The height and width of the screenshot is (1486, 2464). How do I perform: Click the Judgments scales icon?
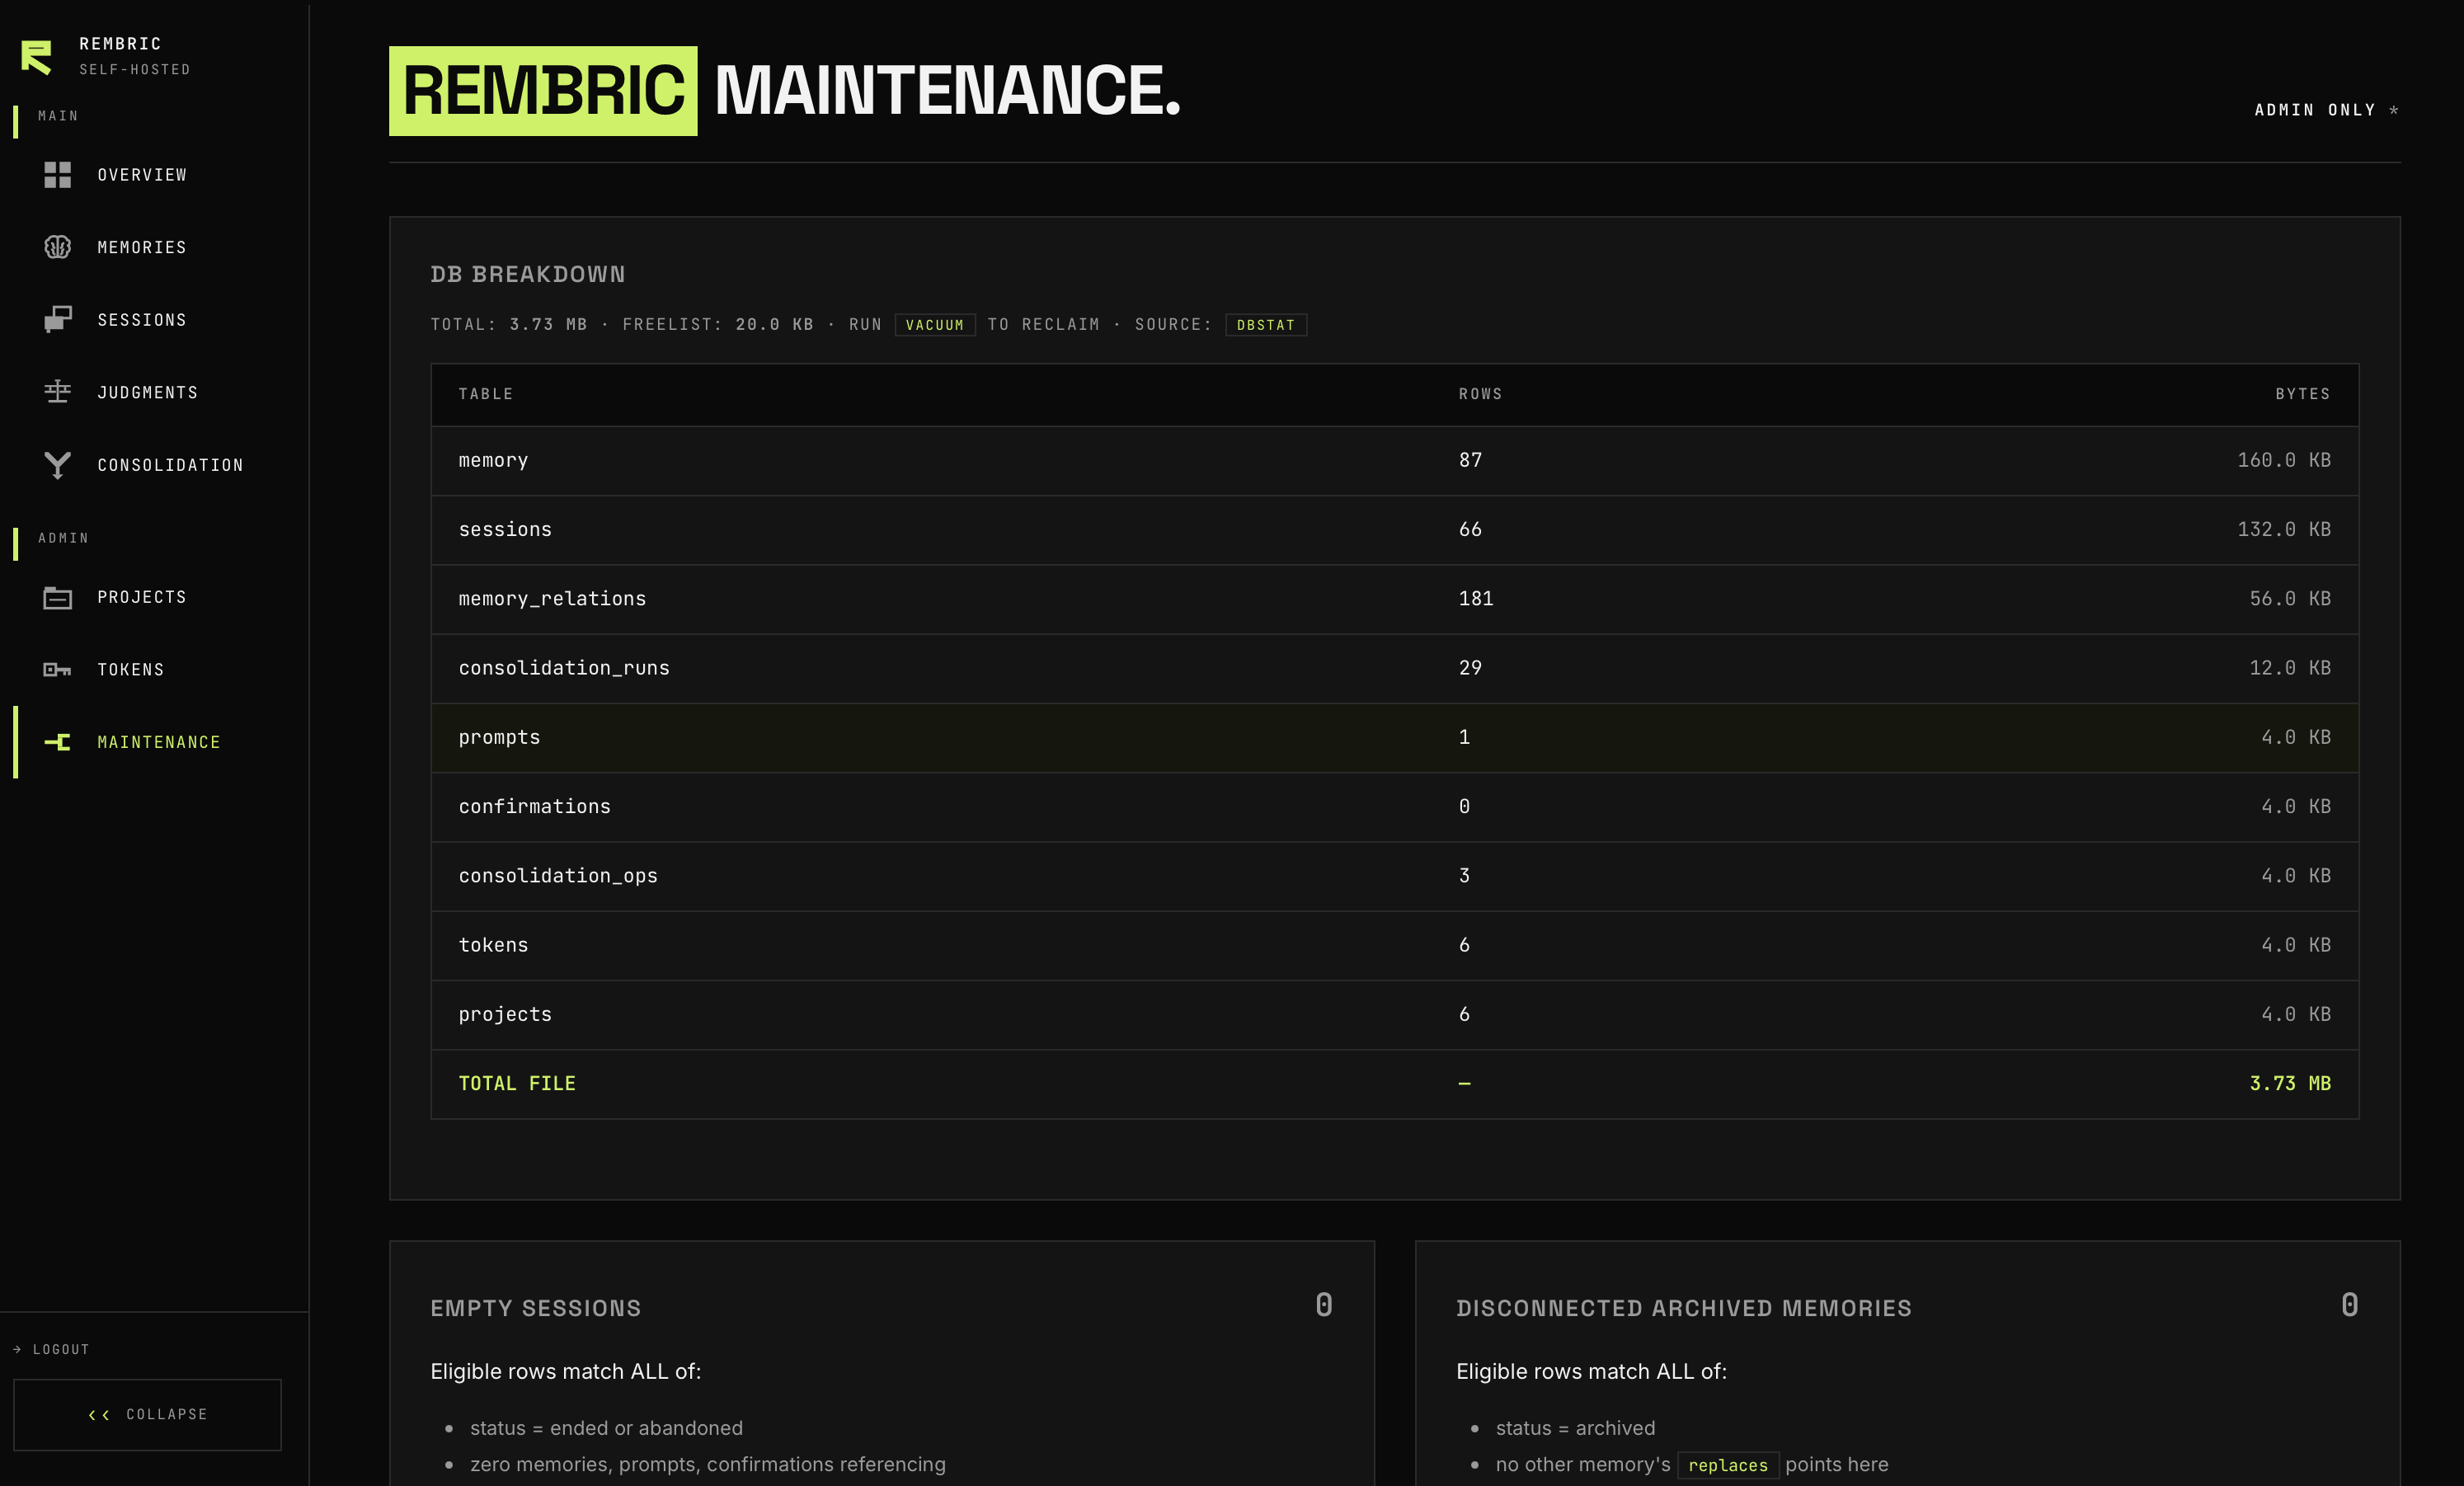point(58,392)
